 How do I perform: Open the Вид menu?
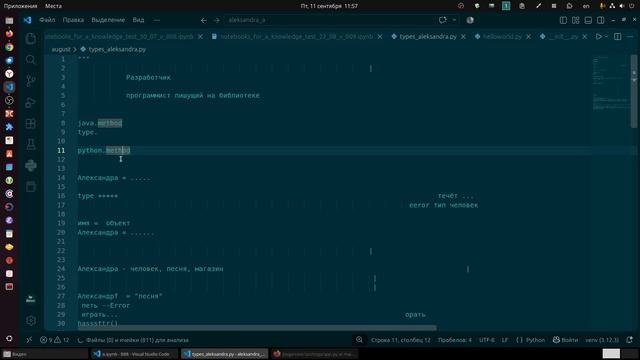[138, 20]
